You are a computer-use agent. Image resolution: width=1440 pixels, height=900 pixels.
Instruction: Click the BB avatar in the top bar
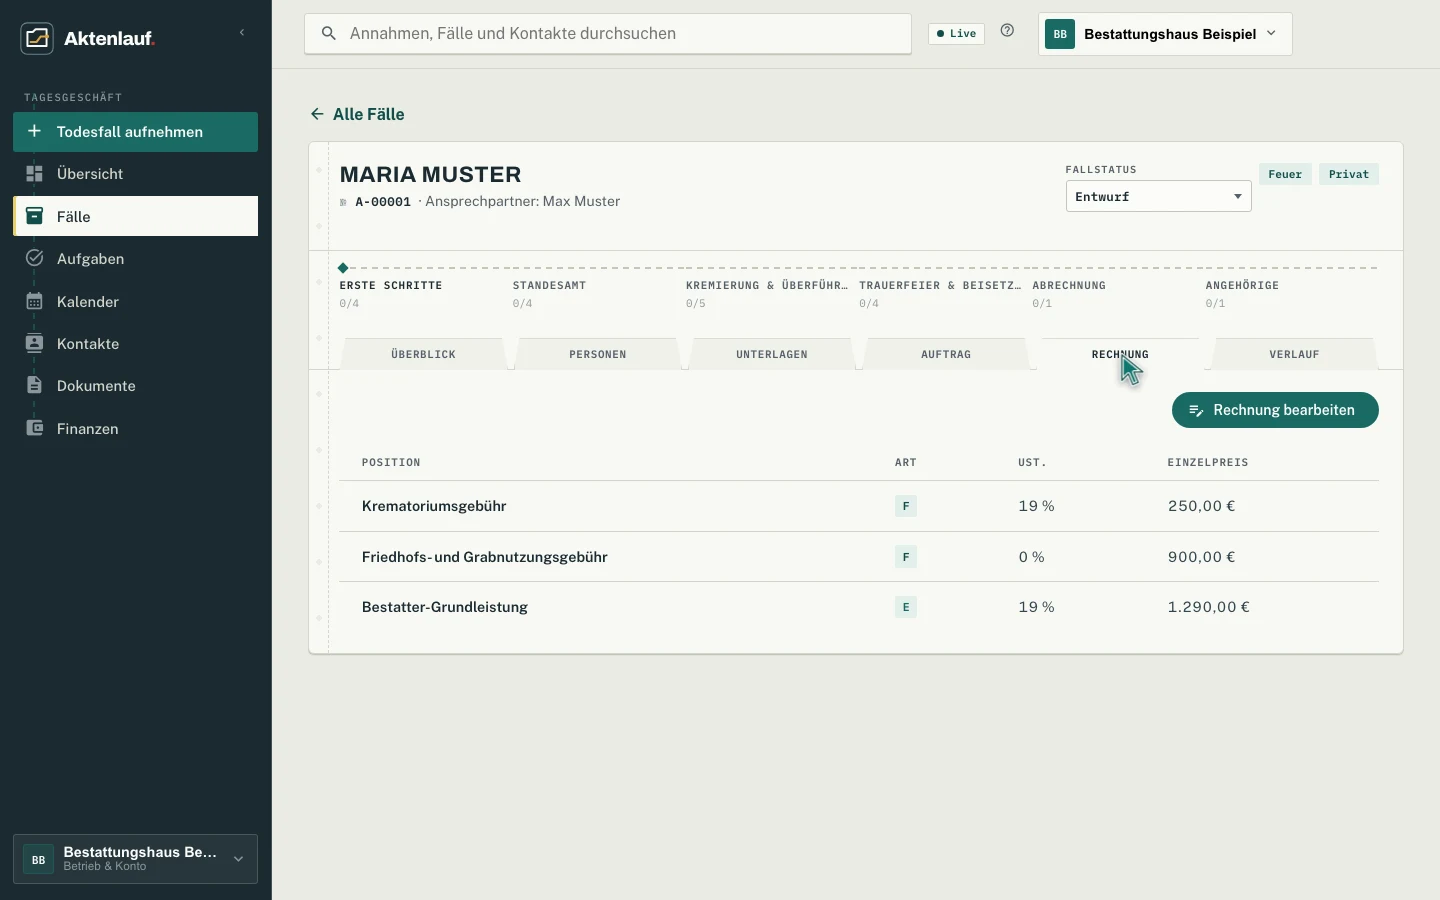click(1060, 34)
